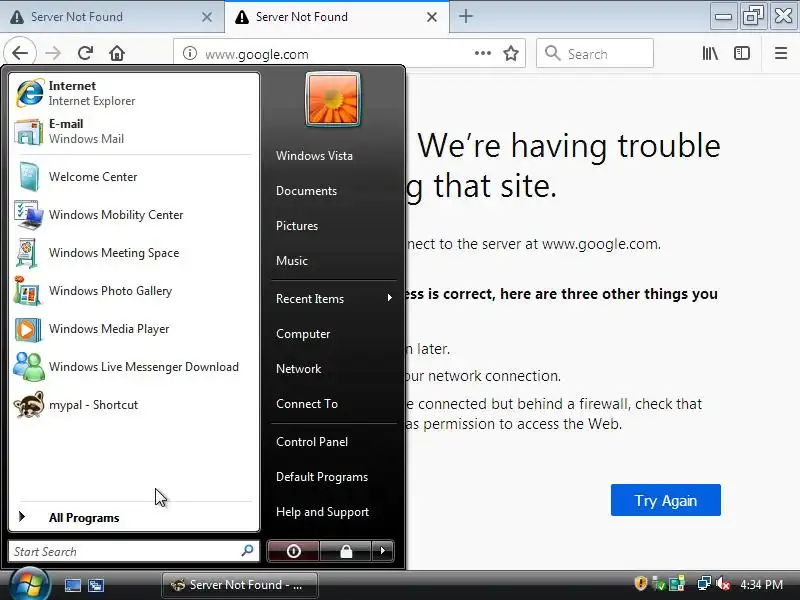800x600 pixels.
Task: Open Internet Explorer from Start menu
Action: point(134,93)
